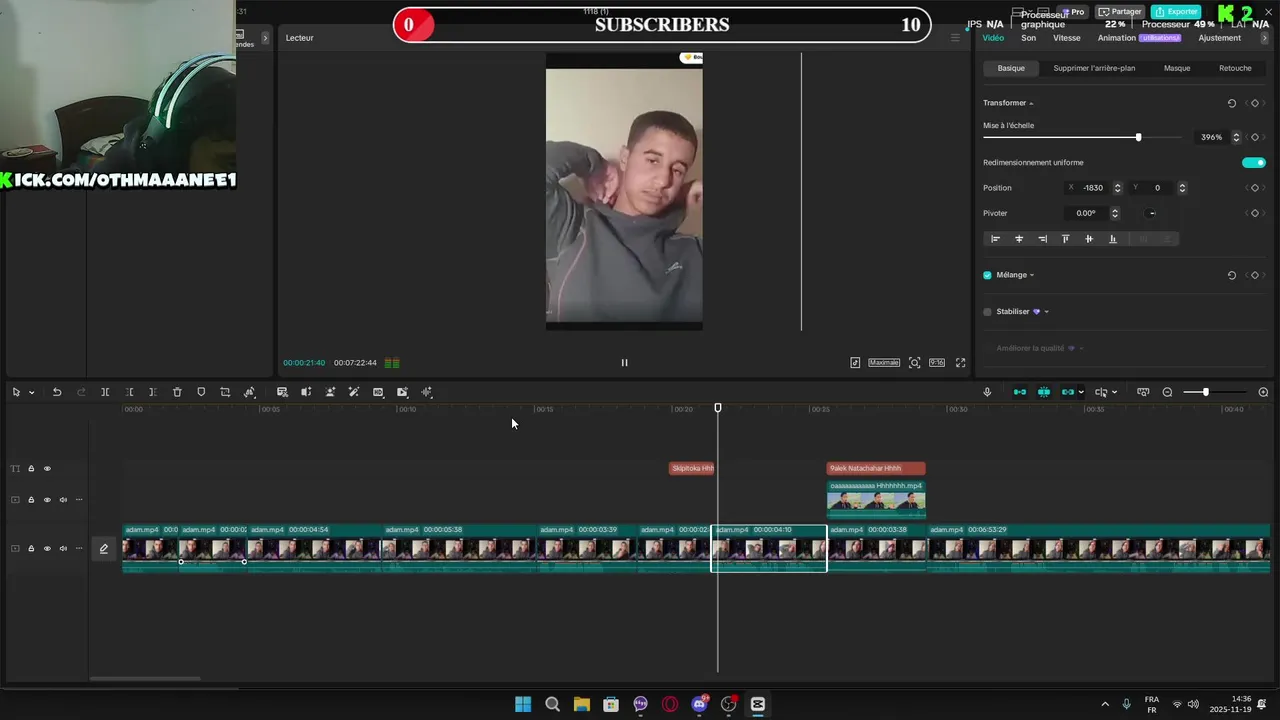
Task: Click the timeline zoom slider handle
Action: (1205, 392)
